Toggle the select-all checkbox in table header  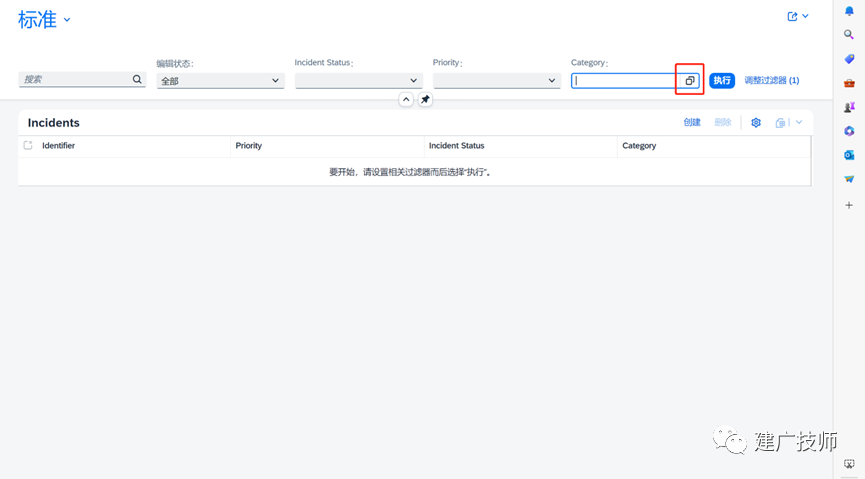coord(28,146)
